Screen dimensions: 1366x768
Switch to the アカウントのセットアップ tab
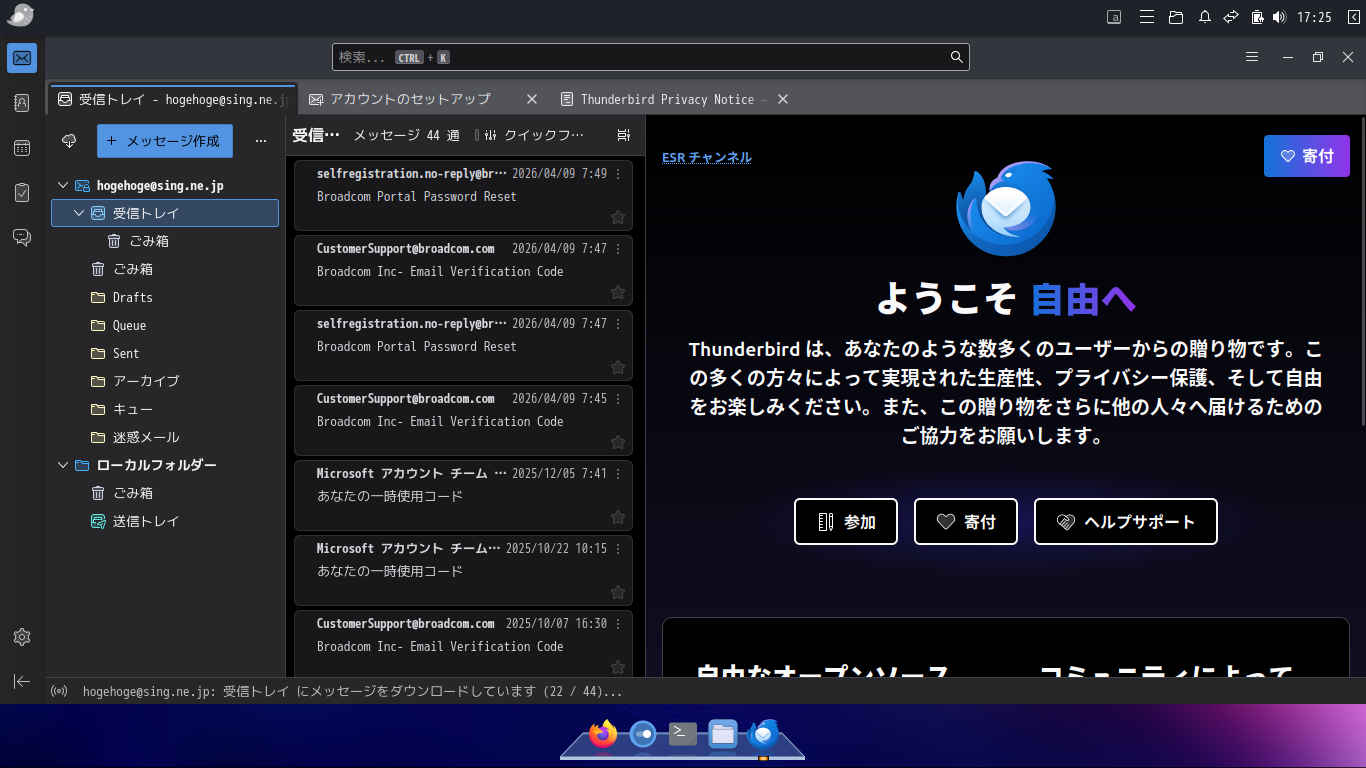point(410,99)
